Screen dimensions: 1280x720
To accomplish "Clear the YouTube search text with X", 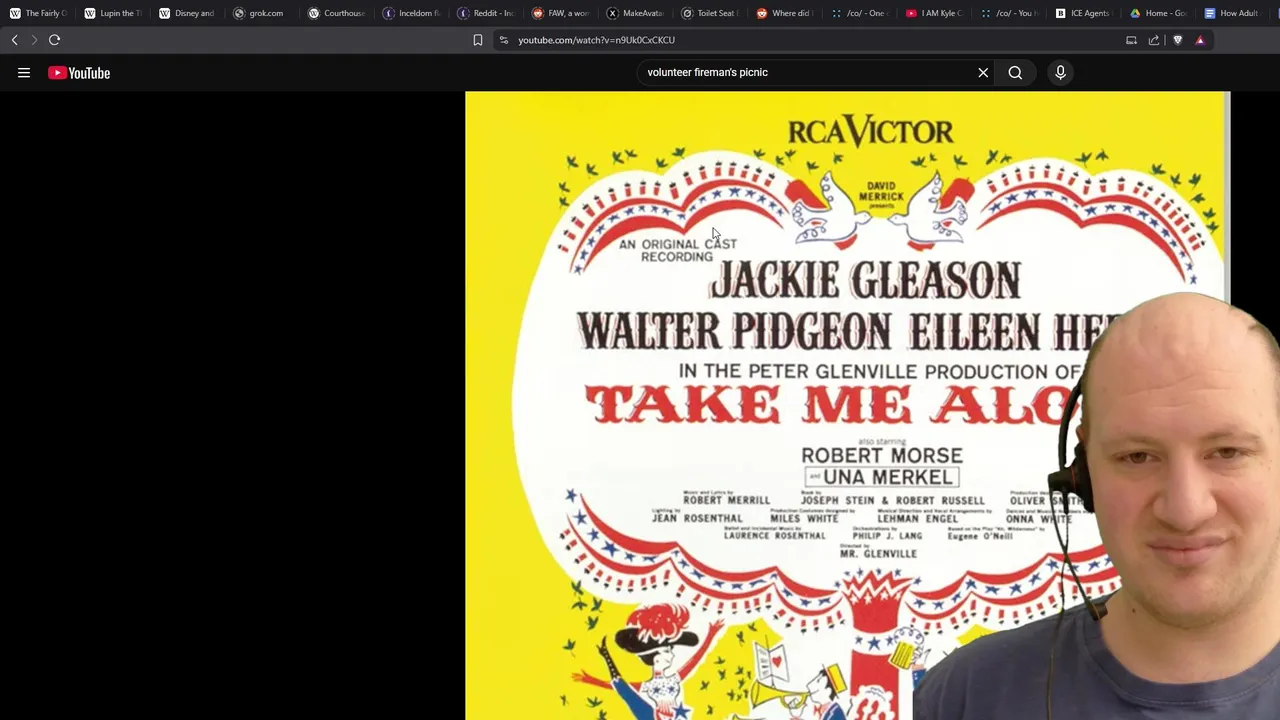I will [983, 72].
